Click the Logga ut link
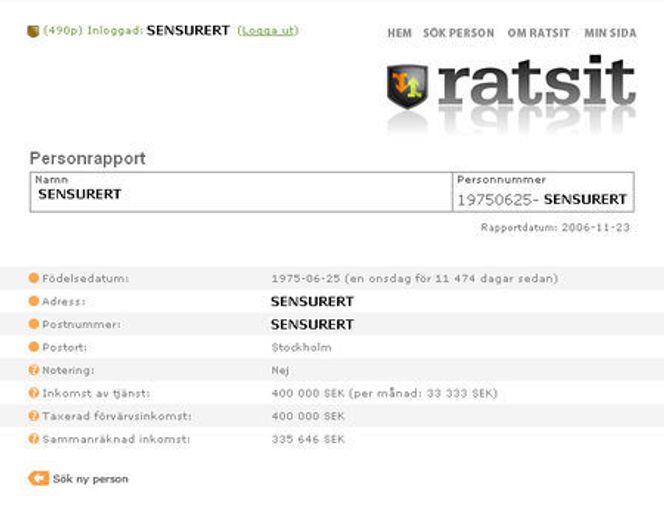This screenshot has height=519, width=664. coord(268,30)
